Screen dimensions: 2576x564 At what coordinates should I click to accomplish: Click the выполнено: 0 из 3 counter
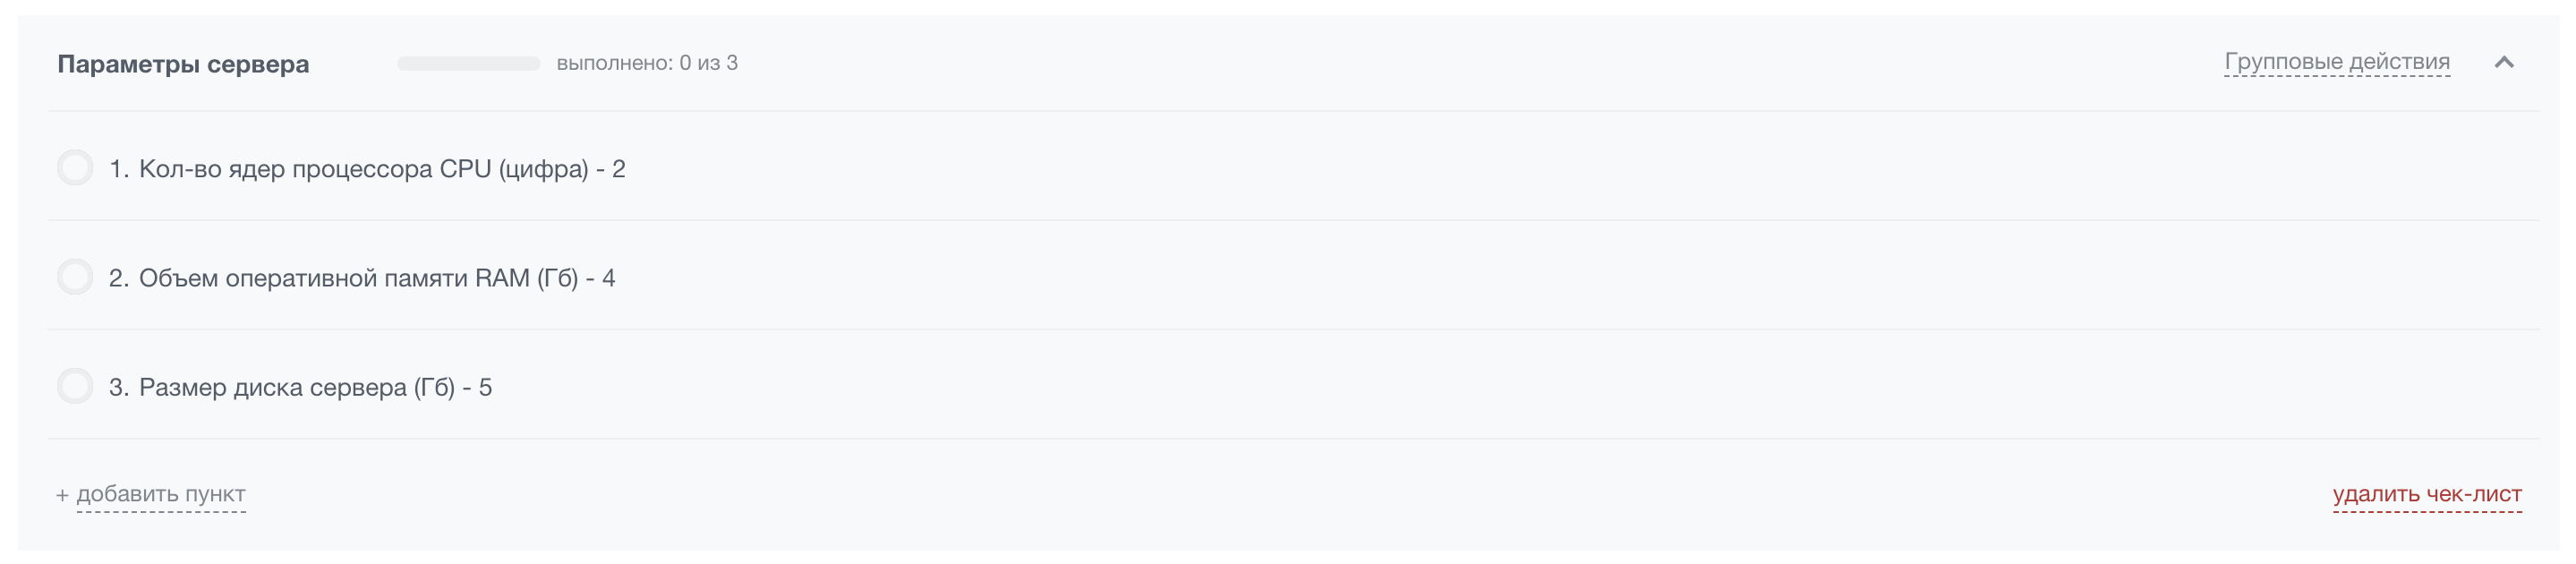[x=647, y=63]
